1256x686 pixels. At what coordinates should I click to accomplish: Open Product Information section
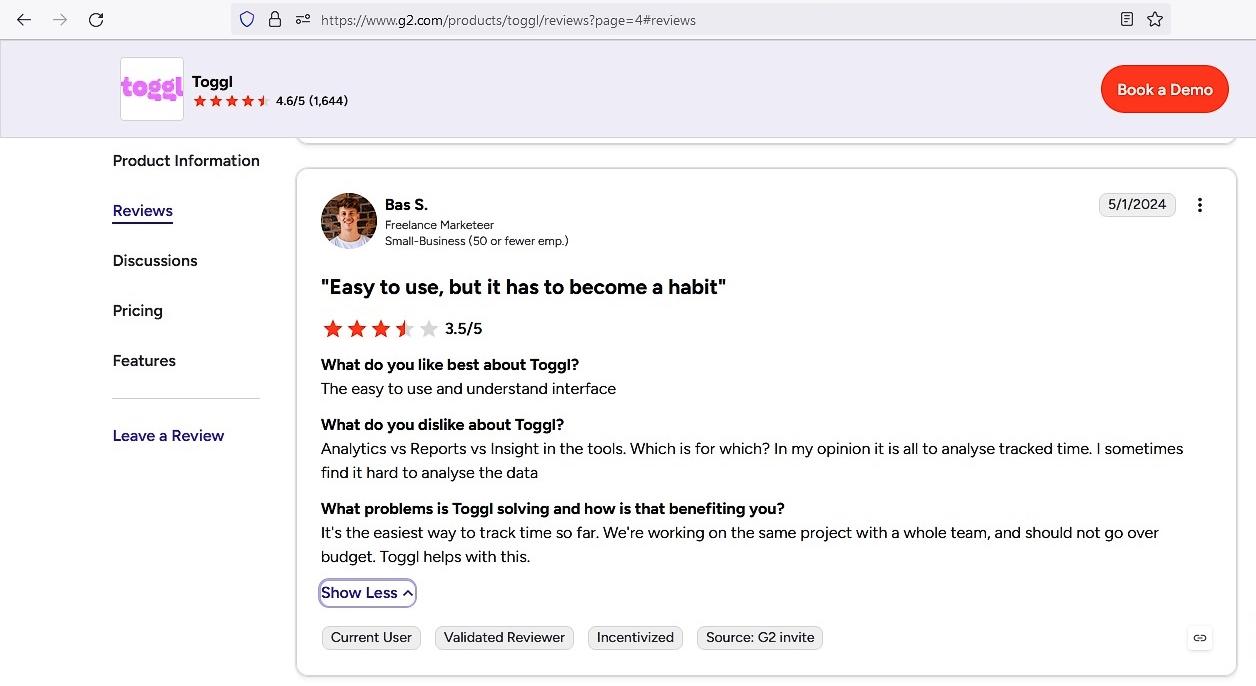click(186, 161)
